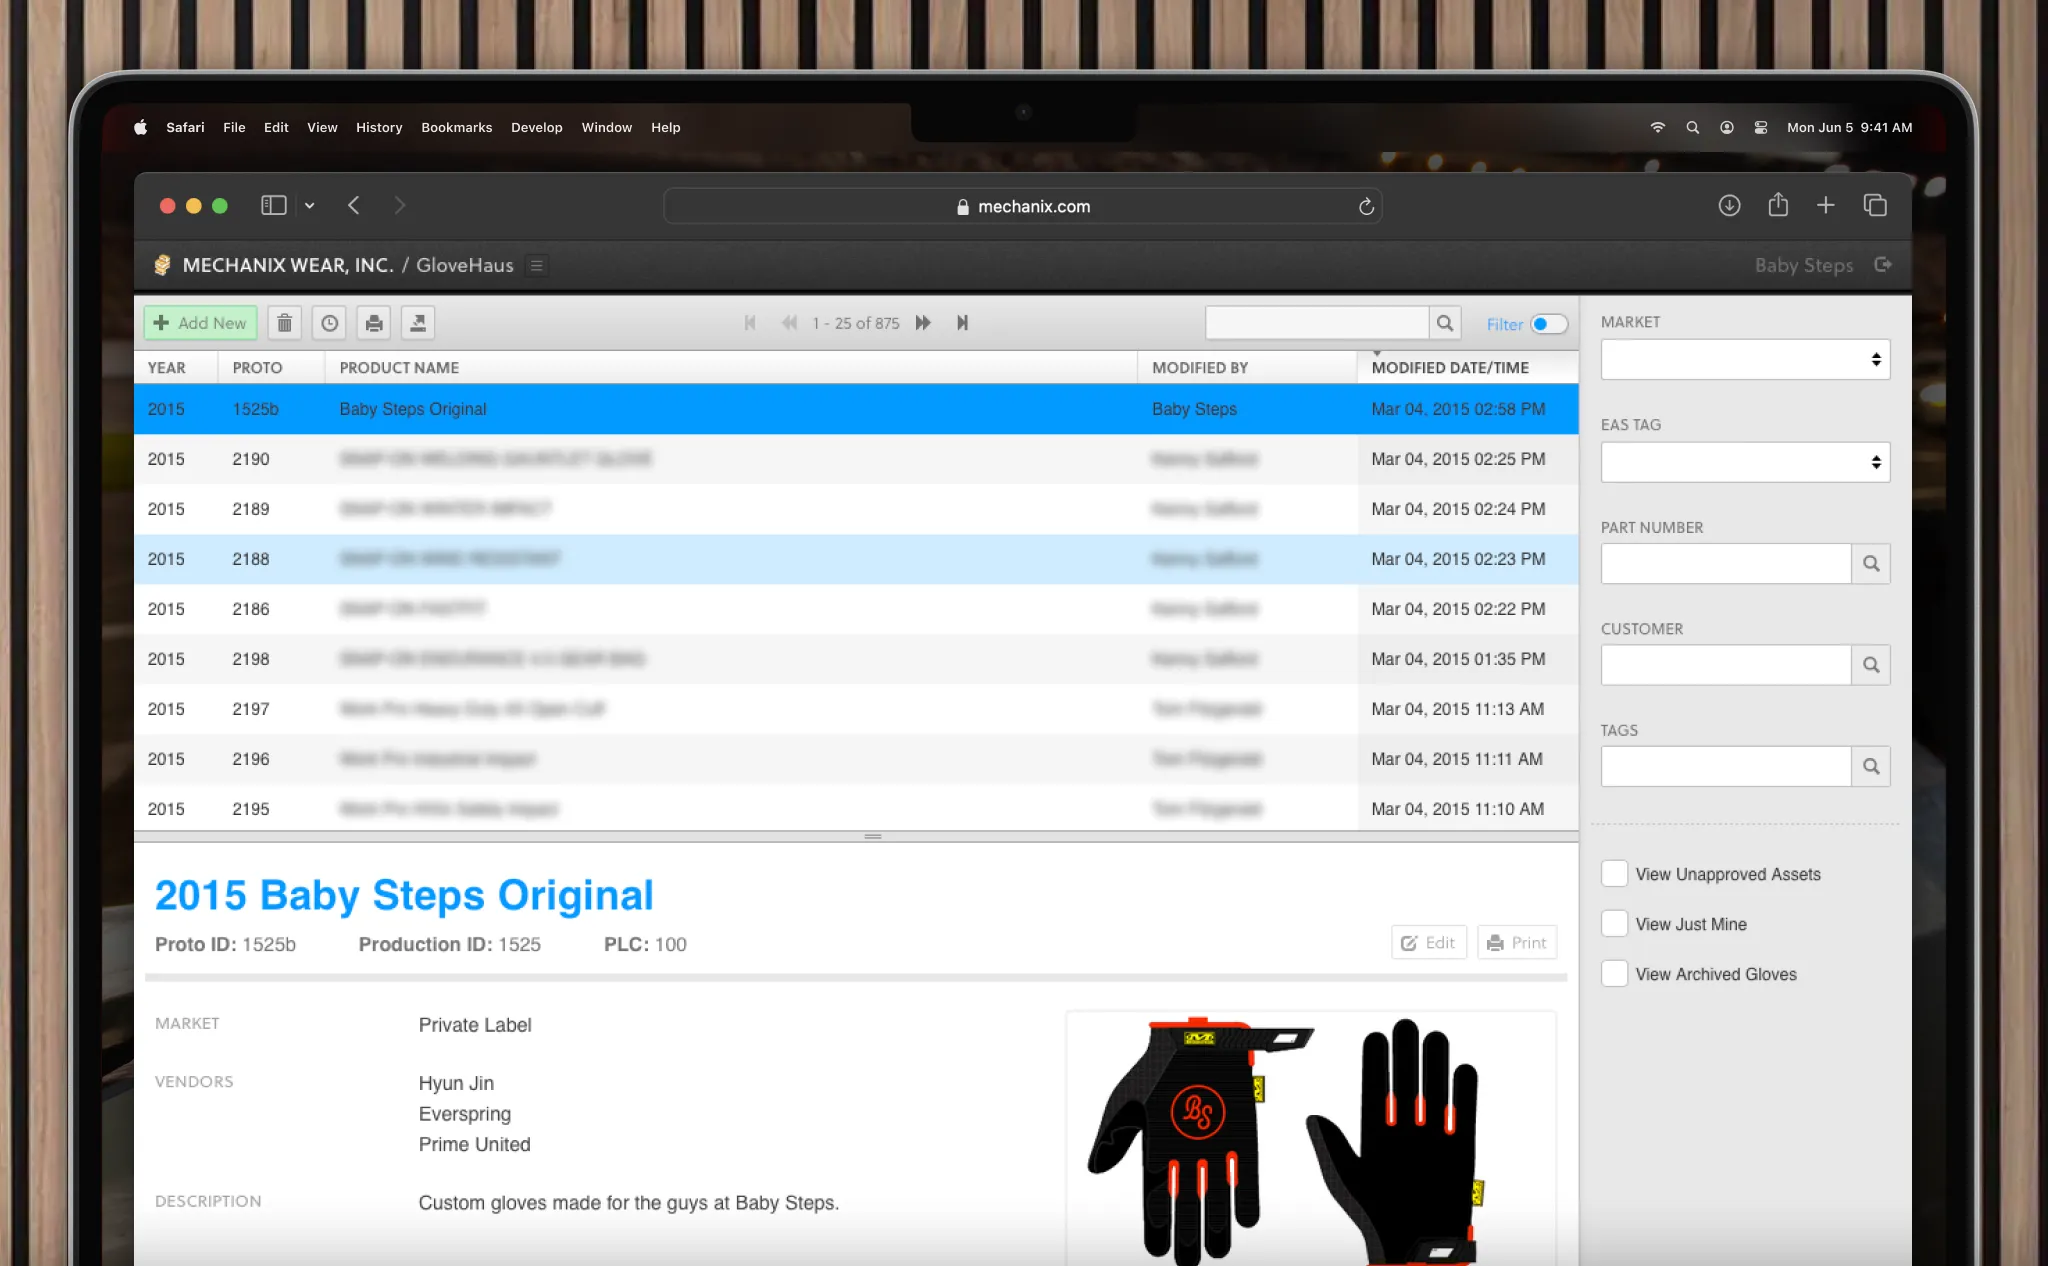Viewport: 2048px width, 1266px height.
Task: Click the TAGS search icon
Action: click(x=1871, y=766)
